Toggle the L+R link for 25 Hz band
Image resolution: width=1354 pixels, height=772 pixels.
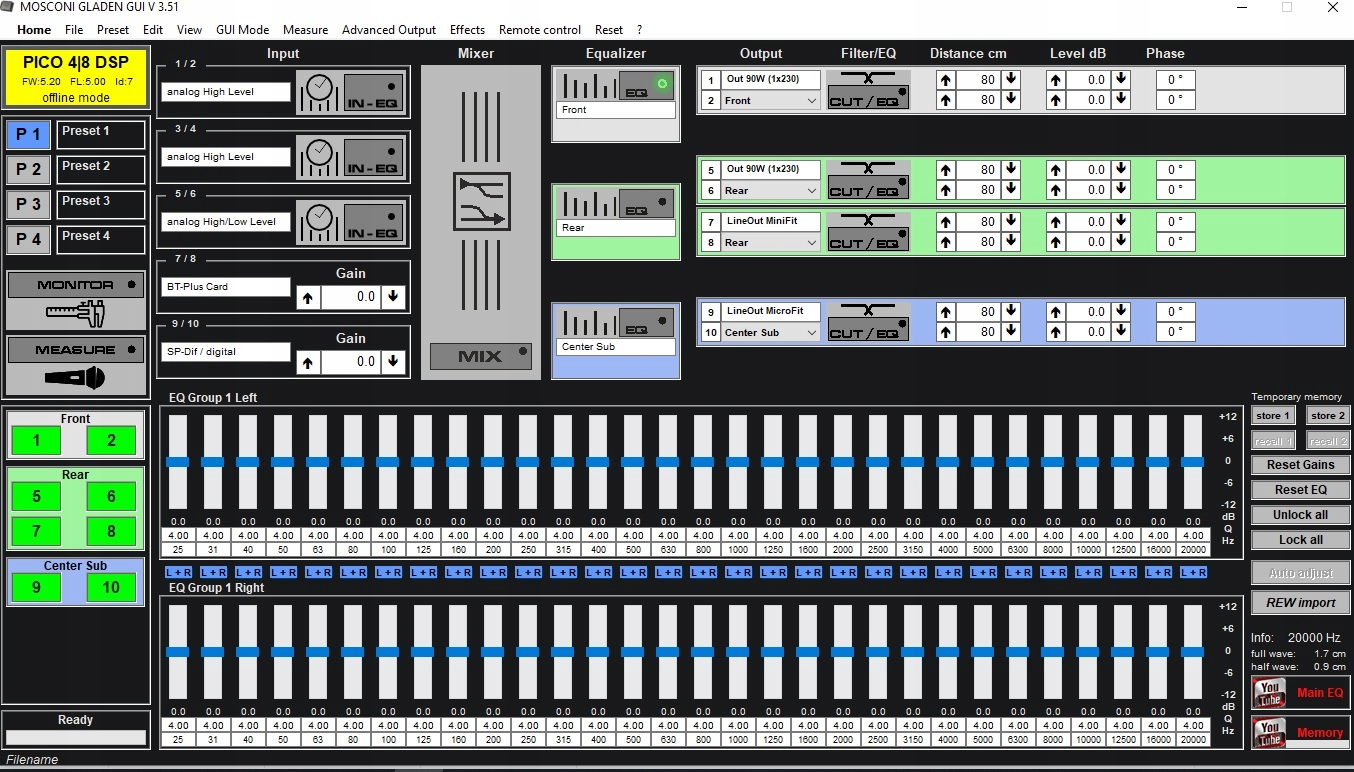(x=178, y=572)
